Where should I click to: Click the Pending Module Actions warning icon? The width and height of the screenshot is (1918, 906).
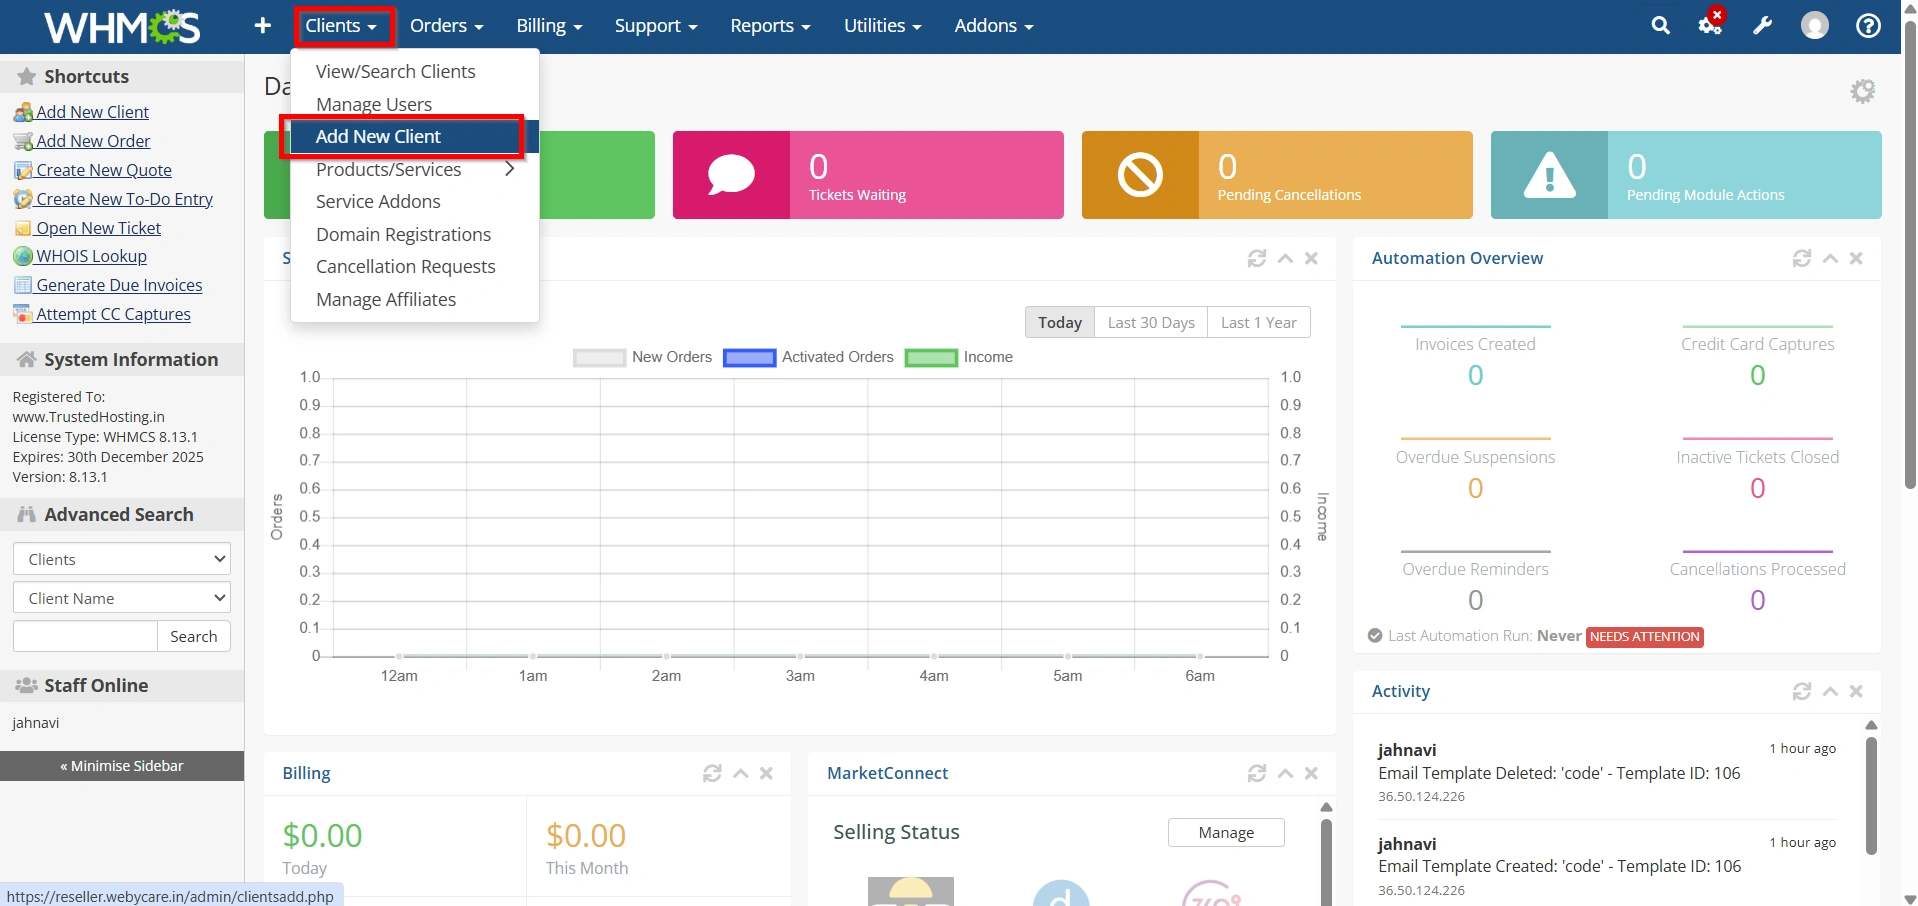[1549, 175]
